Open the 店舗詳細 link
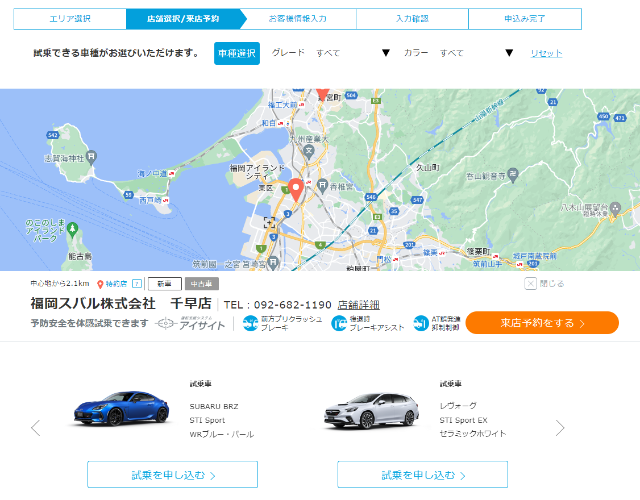Image resolution: width=640 pixels, height=500 pixels. (x=358, y=305)
